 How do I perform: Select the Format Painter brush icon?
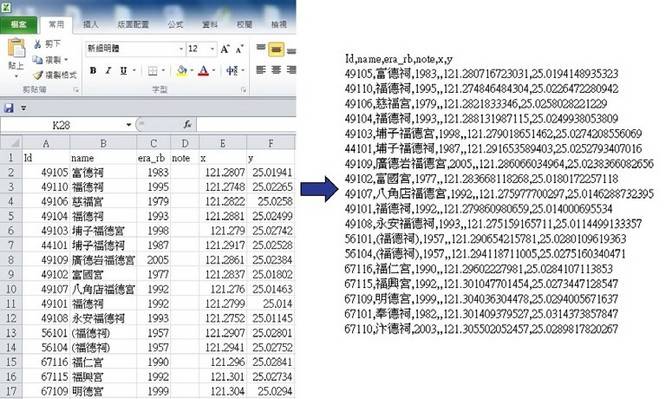click(x=38, y=75)
